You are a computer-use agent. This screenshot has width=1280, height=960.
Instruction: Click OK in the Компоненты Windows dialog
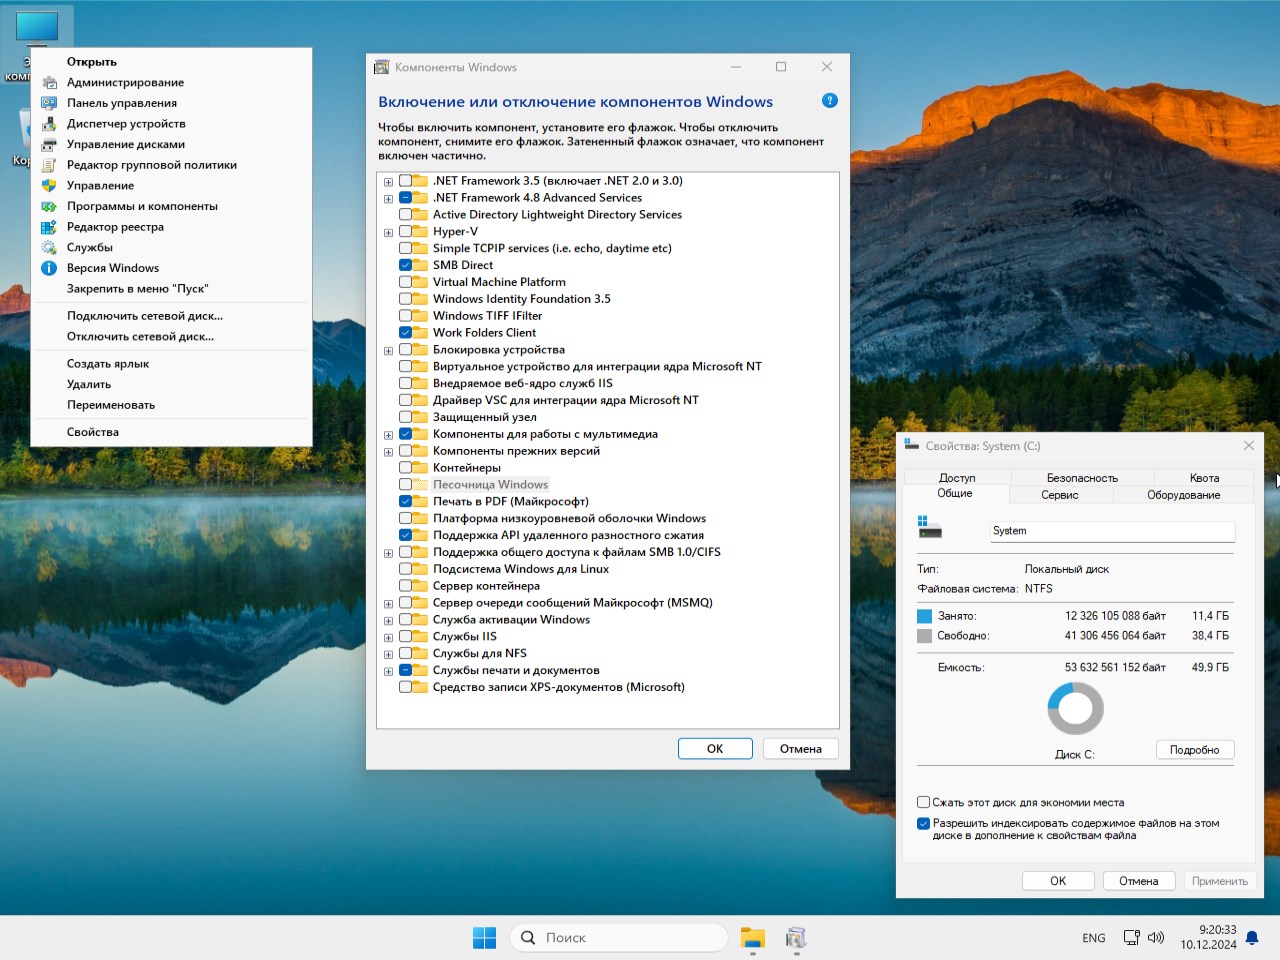(x=715, y=749)
